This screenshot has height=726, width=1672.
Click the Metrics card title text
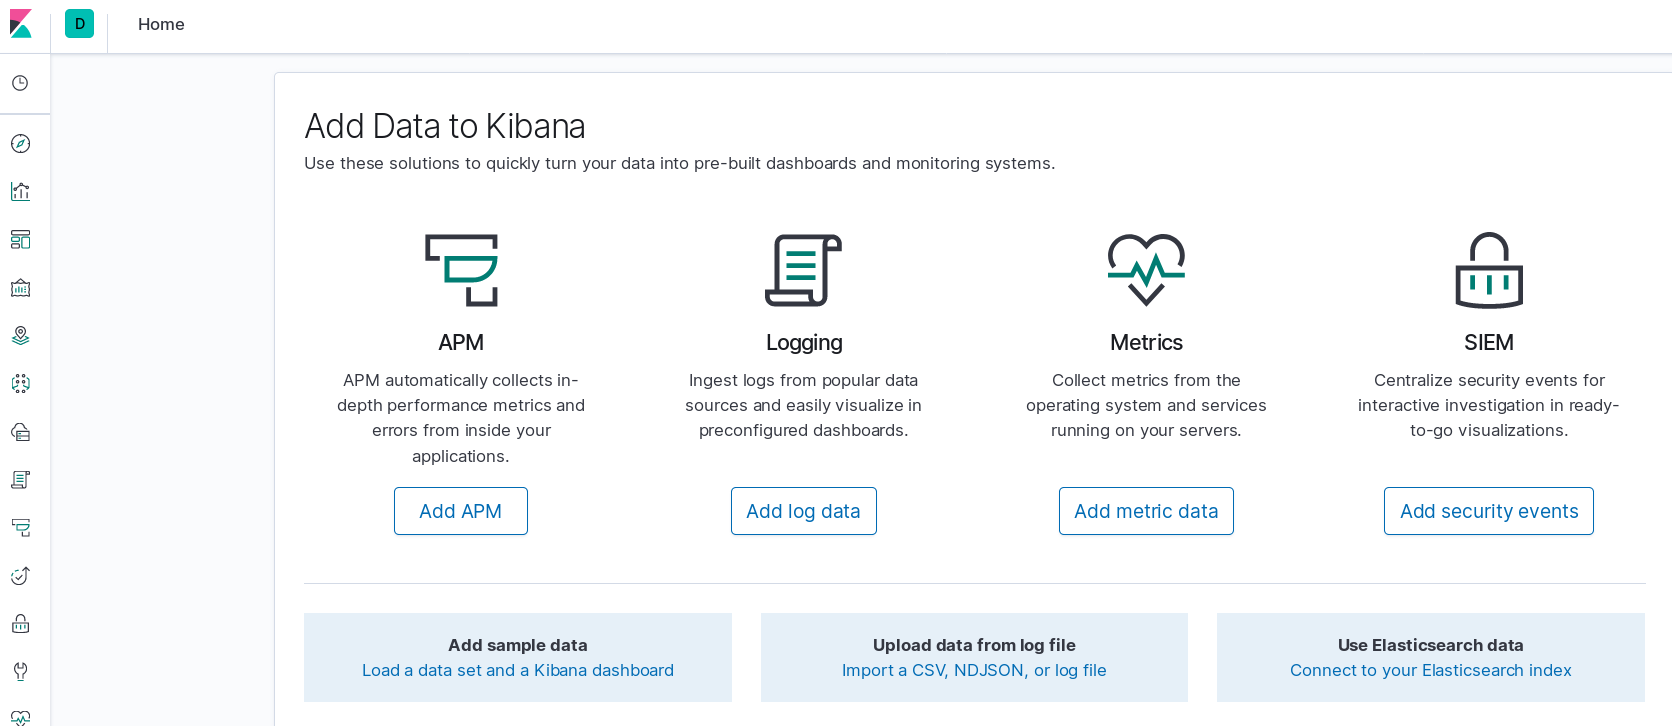pos(1146,342)
